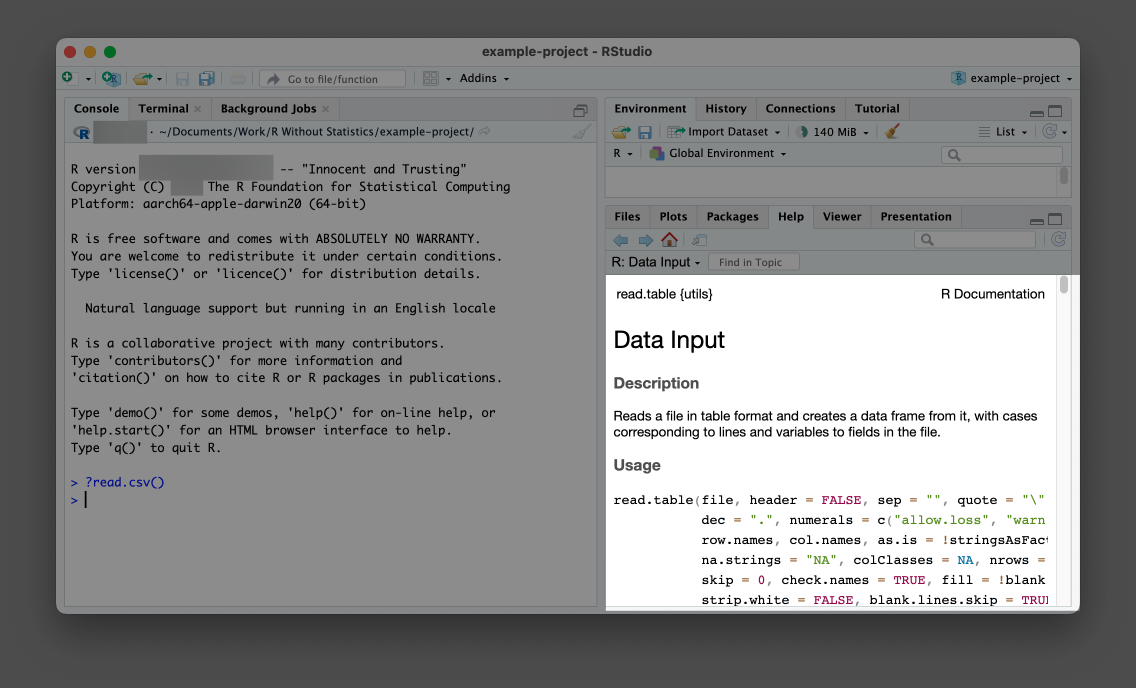
Task: Refresh the Help page
Action: (1060, 239)
